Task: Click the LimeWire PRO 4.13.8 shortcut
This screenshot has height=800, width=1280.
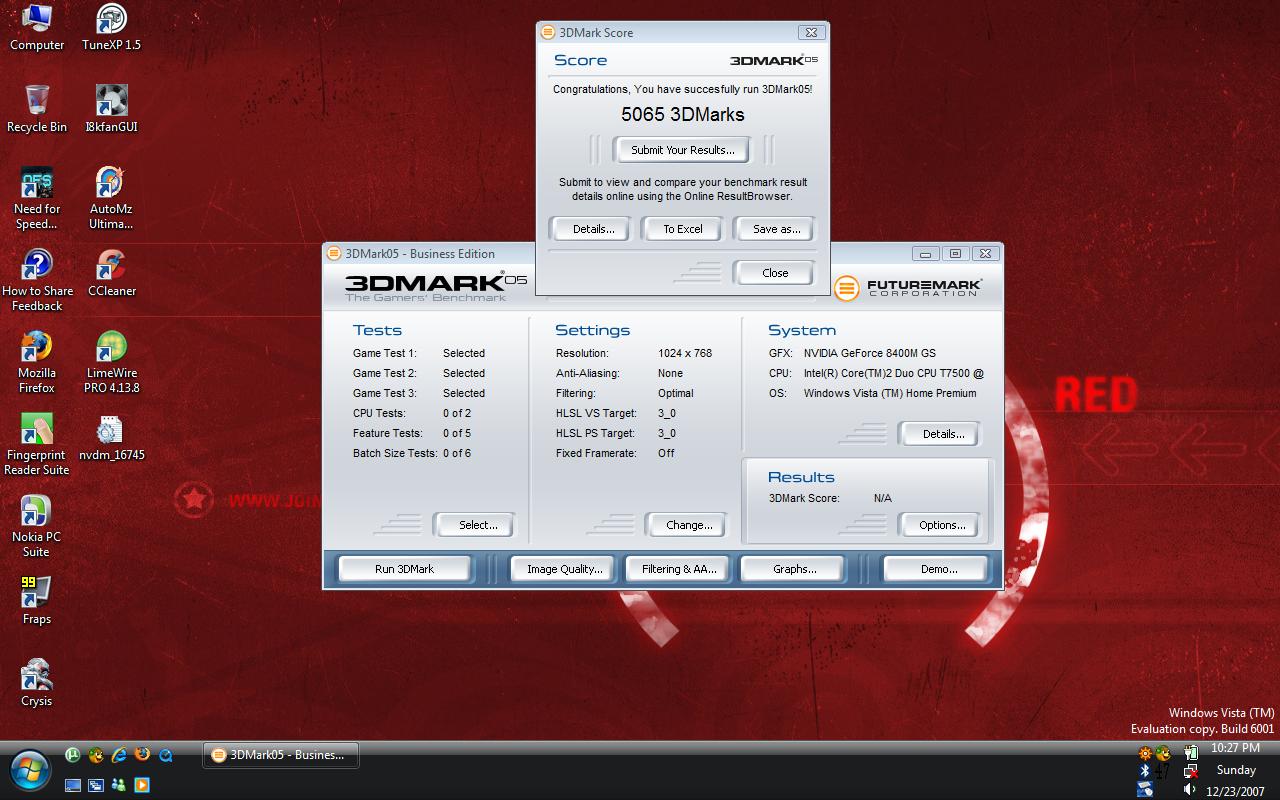Action: tap(111, 362)
